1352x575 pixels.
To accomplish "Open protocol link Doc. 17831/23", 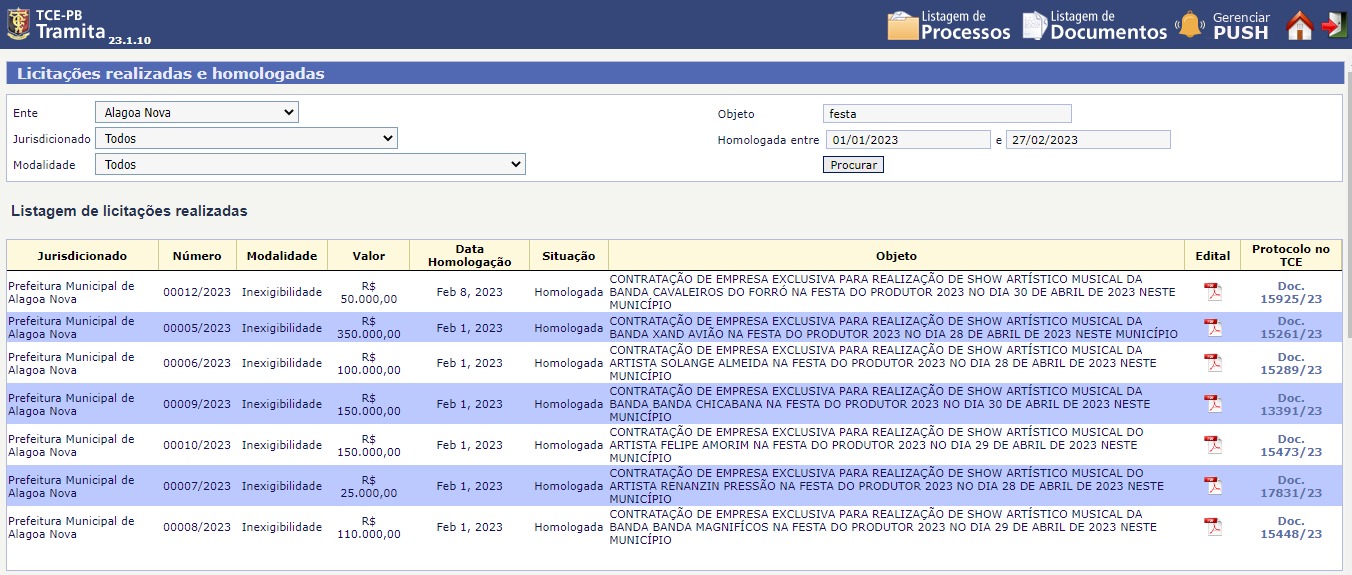I will point(1291,486).
